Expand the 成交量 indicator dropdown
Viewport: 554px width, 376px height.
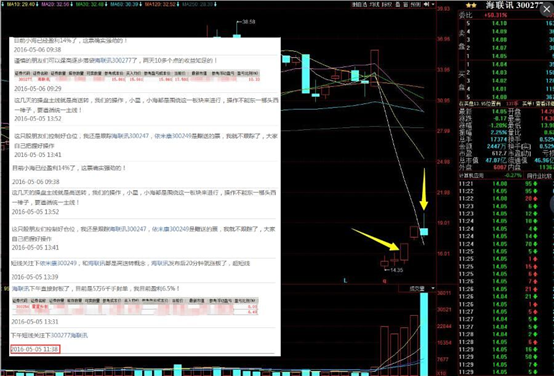(433, 288)
